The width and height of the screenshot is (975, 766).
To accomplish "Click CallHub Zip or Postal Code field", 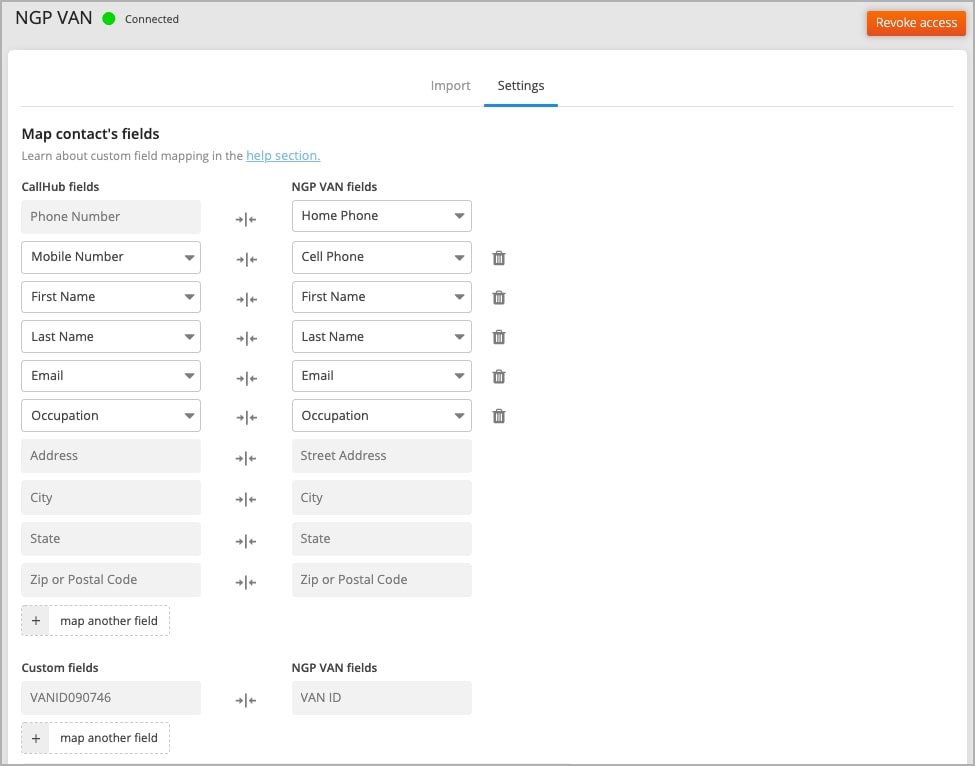I will coord(111,579).
